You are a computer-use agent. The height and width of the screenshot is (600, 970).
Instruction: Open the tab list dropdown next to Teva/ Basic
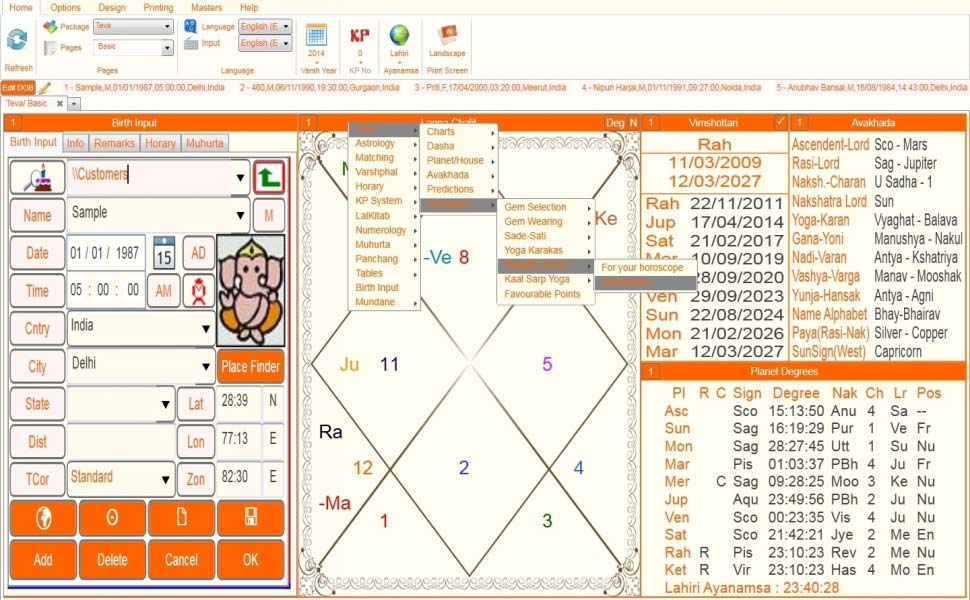pos(74,104)
